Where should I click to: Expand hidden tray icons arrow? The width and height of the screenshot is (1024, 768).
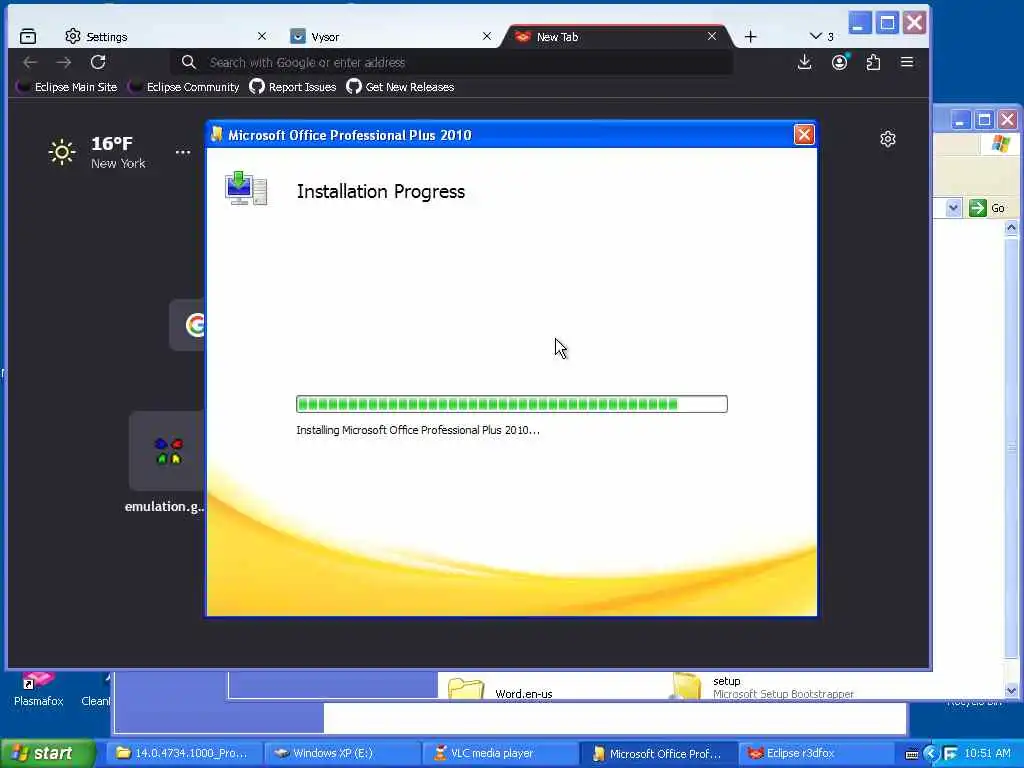[932, 754]
